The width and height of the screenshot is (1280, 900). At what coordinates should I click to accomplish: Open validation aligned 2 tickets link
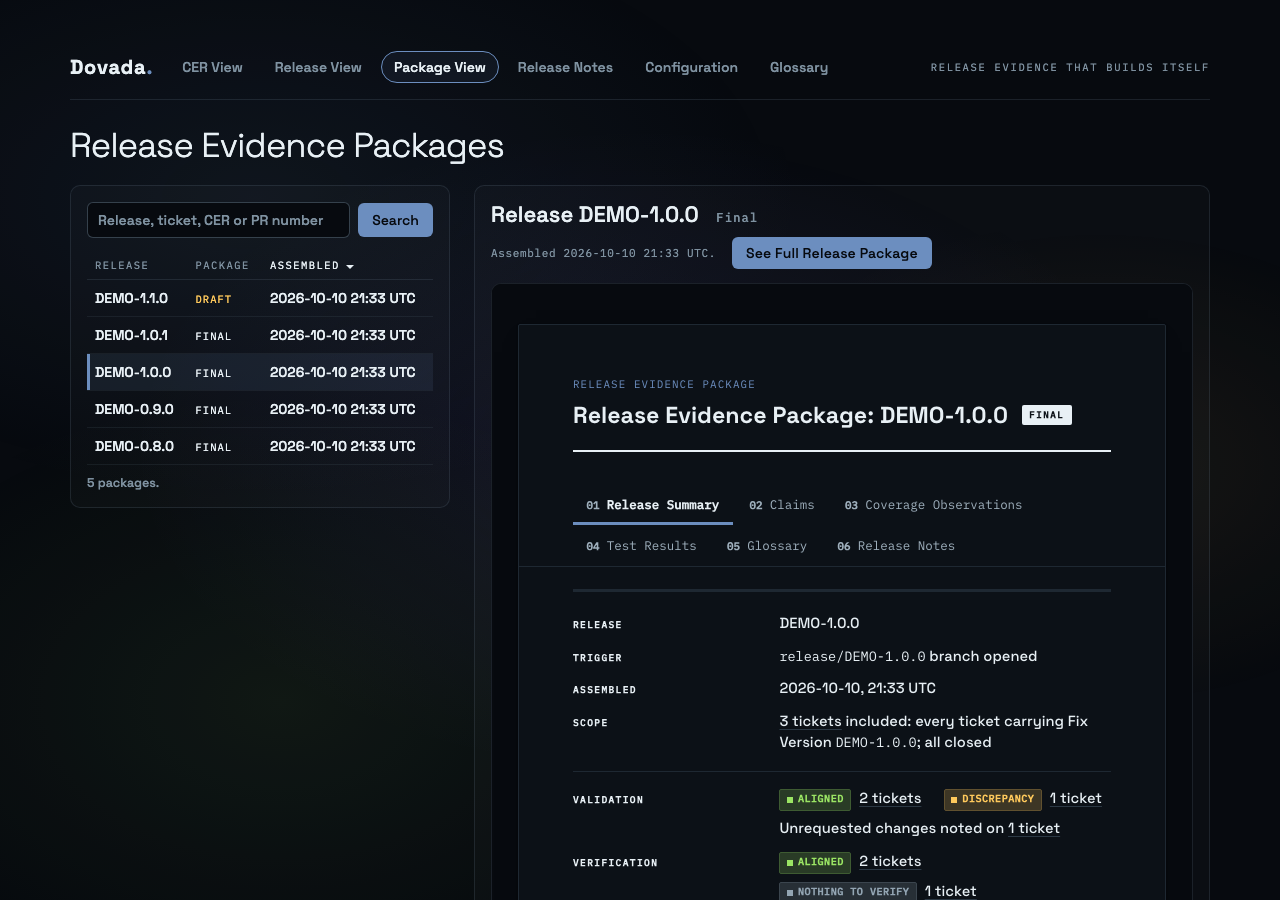click(890, 798)
